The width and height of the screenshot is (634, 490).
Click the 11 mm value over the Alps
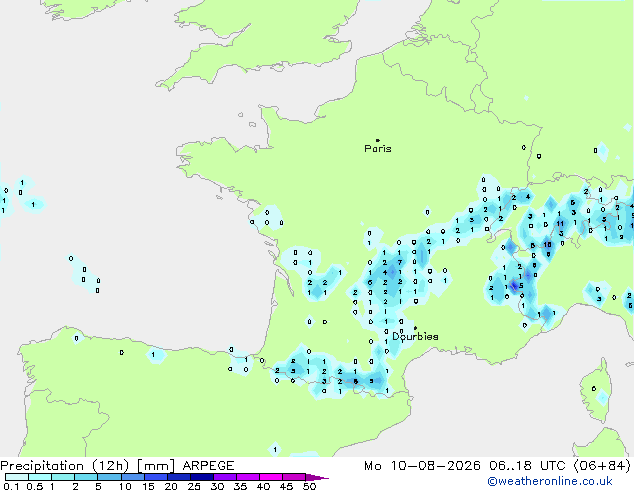point(560,224)
